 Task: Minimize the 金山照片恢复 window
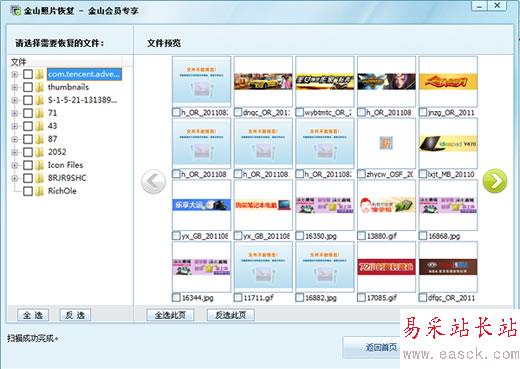[x=479, y=6]
